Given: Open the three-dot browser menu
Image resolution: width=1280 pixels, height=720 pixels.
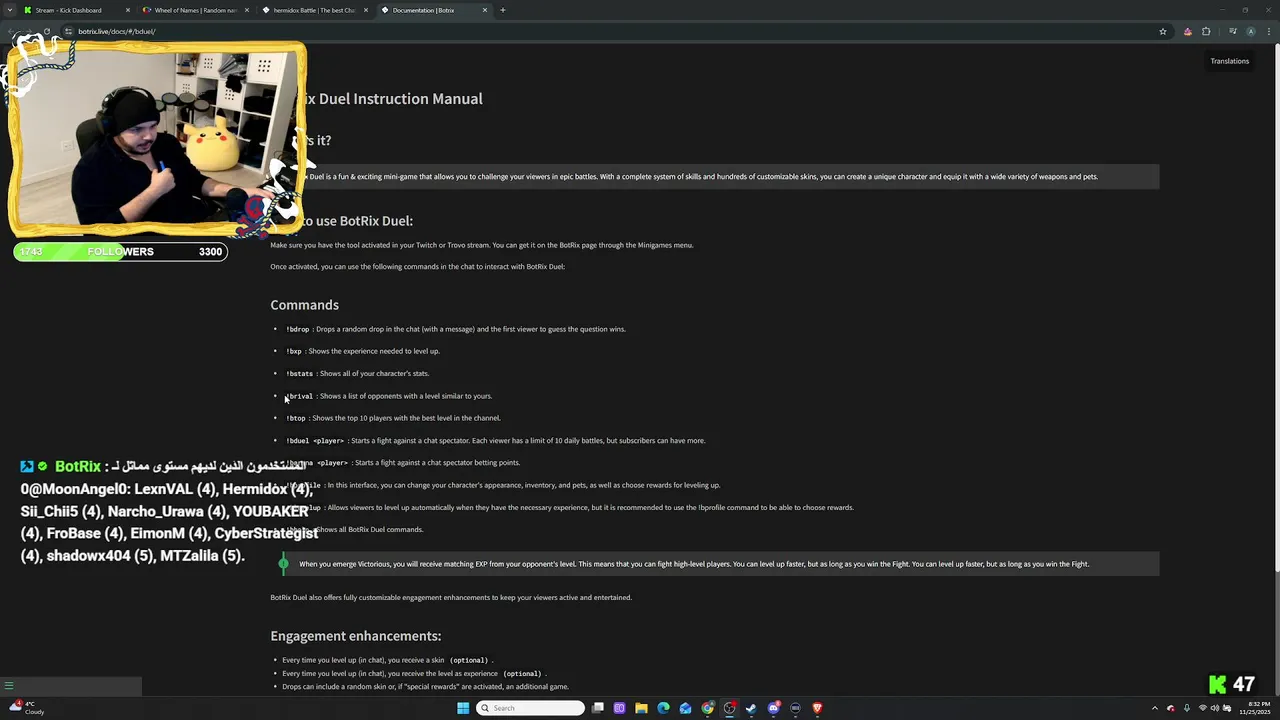Looking at the screenshot, I should point(1268,31).
